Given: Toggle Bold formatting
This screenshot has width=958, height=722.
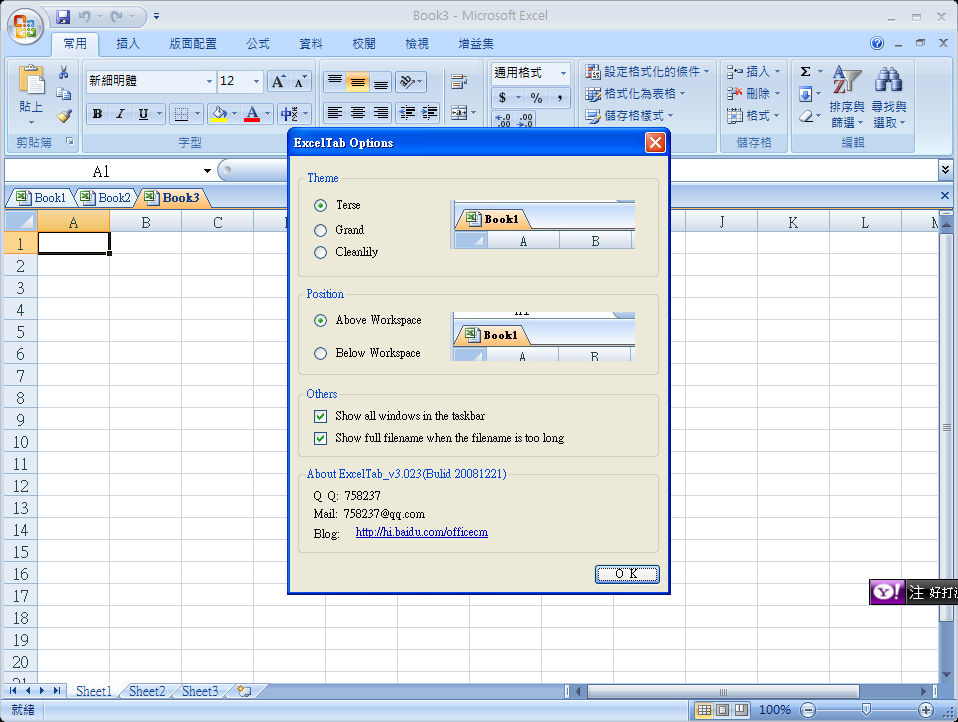Looking at the screenshot, I should 97,114.
